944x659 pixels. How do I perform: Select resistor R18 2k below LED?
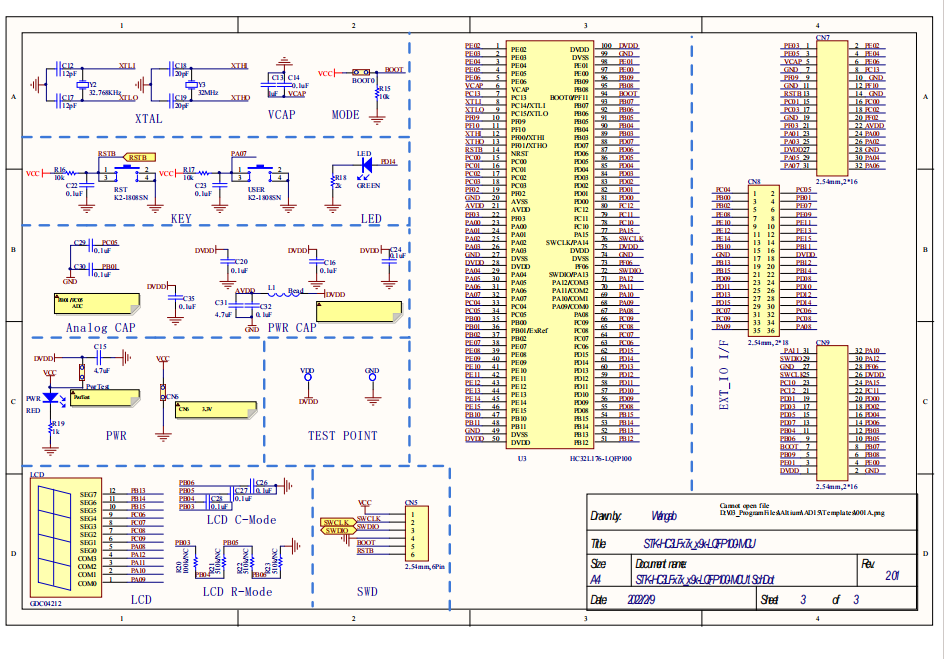[x=333, y=182]
